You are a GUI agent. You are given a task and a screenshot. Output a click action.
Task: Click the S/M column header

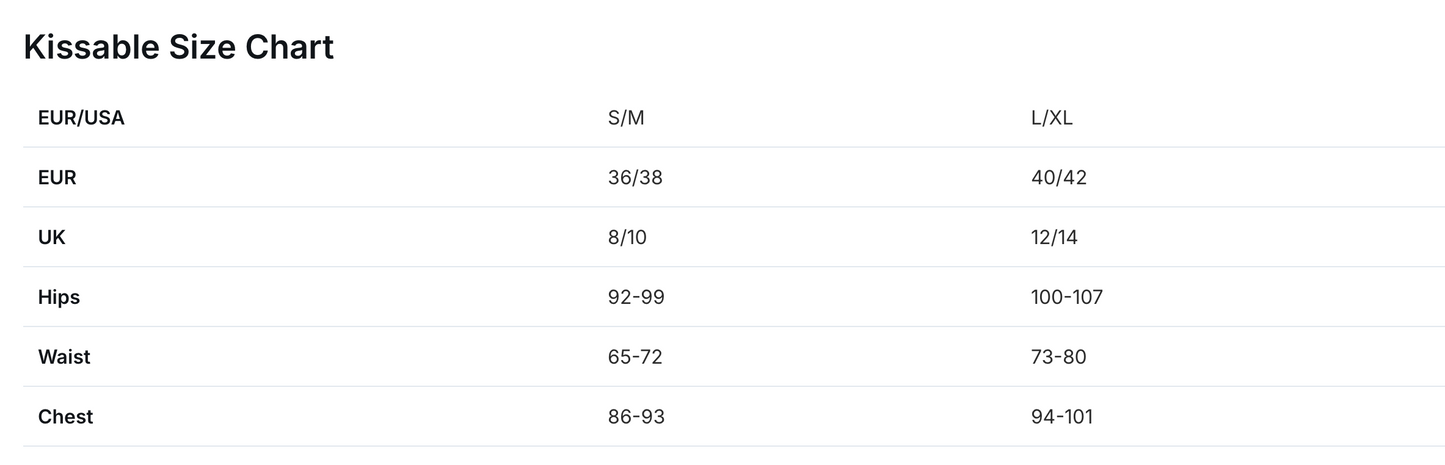point(626,118)
